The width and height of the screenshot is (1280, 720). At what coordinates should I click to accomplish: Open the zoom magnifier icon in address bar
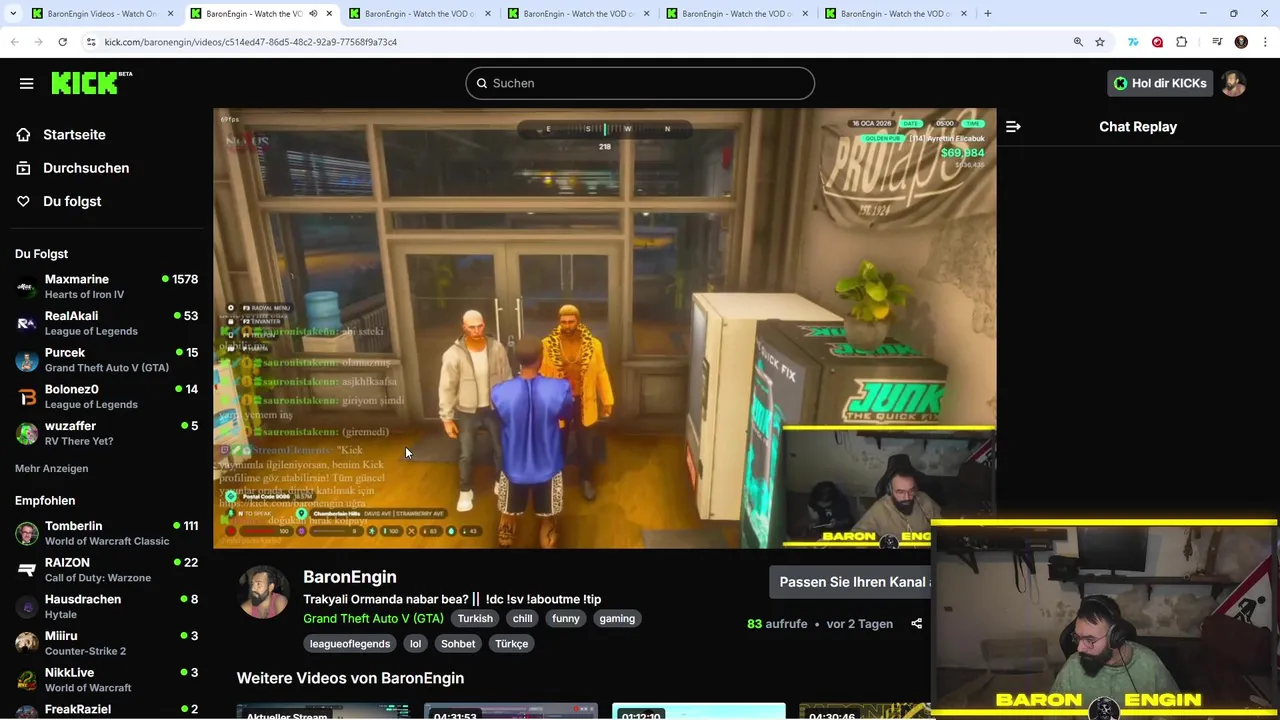click(1078, 42)
